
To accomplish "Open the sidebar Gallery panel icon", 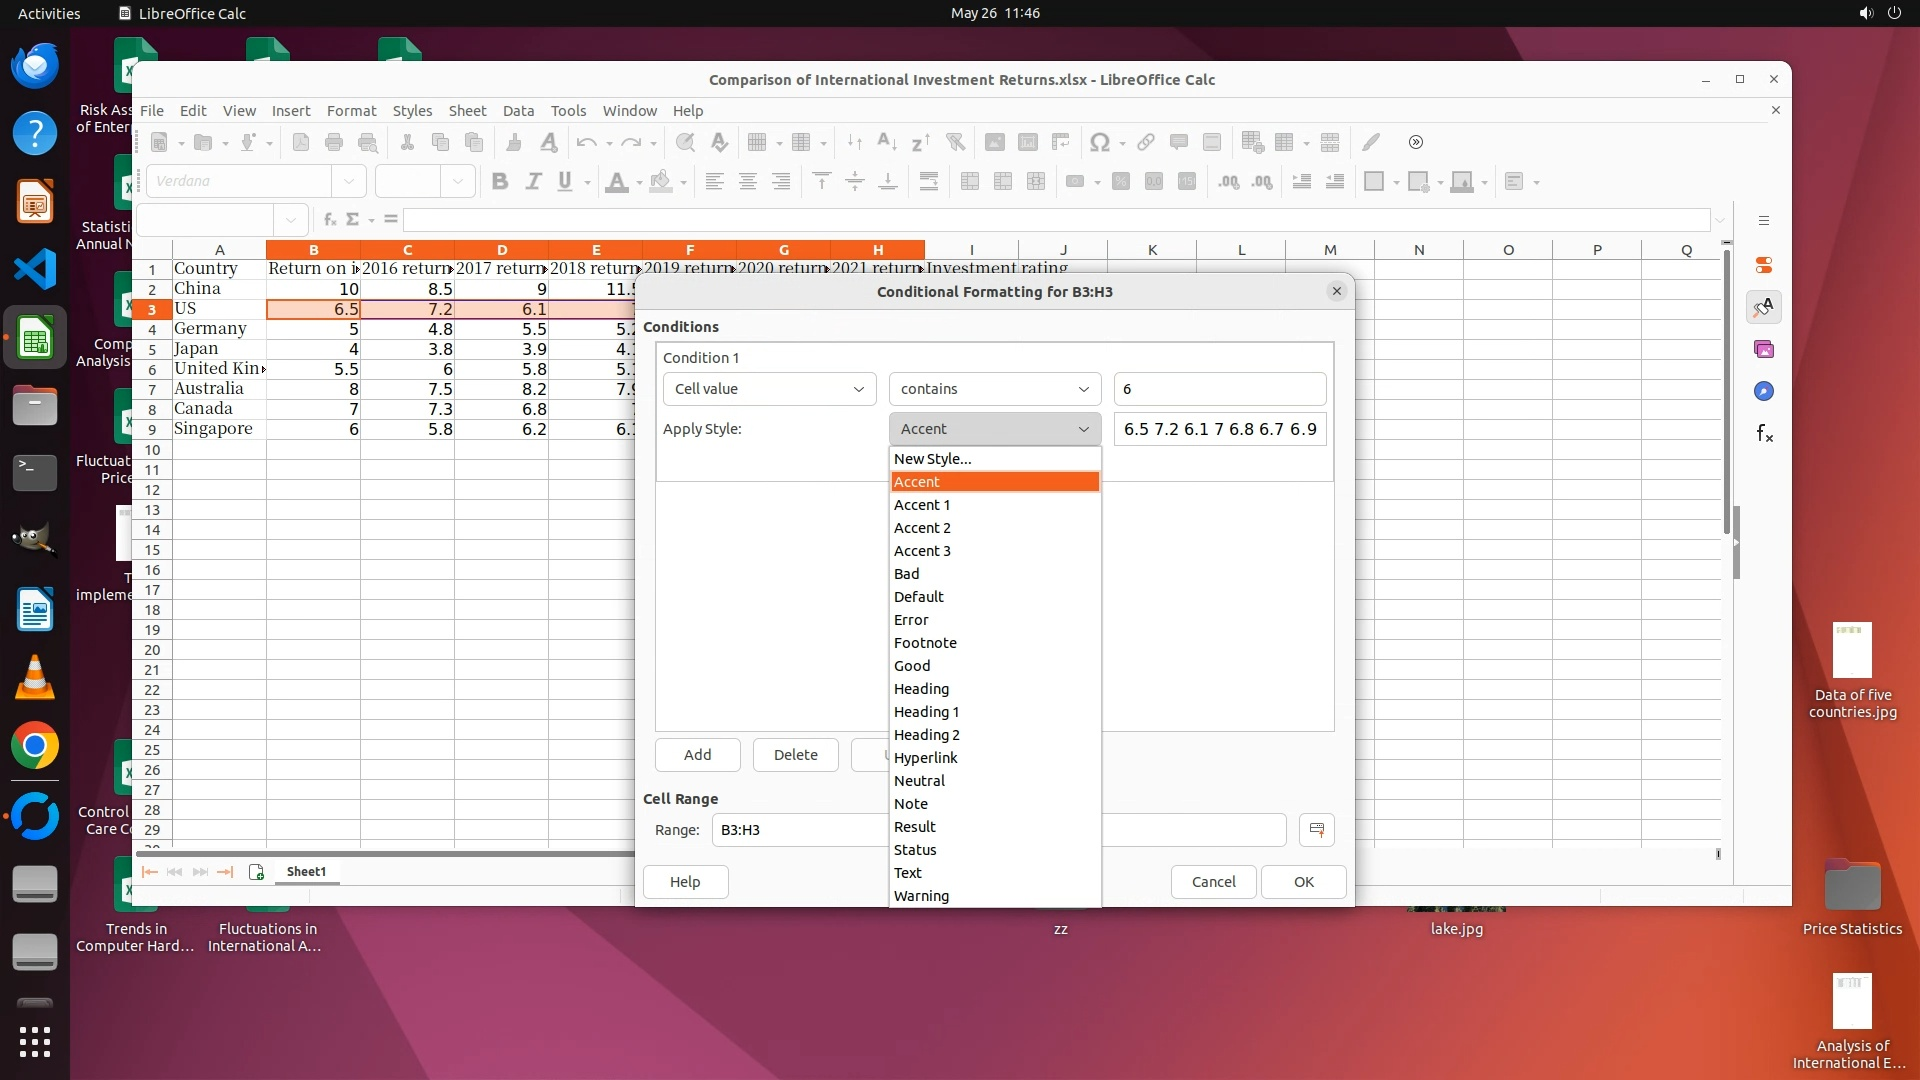I will [1764, 349].
